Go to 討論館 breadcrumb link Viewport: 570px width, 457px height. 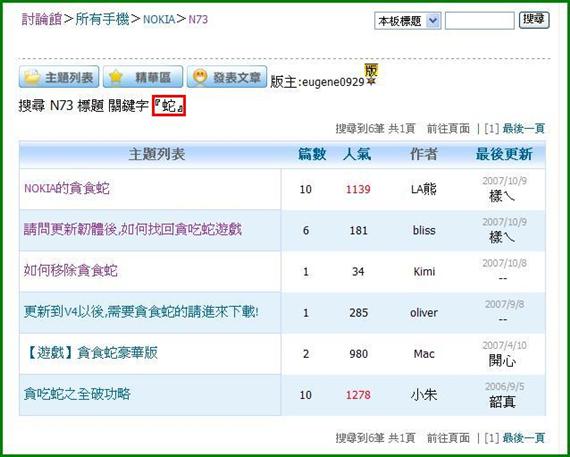pos(41,19)
